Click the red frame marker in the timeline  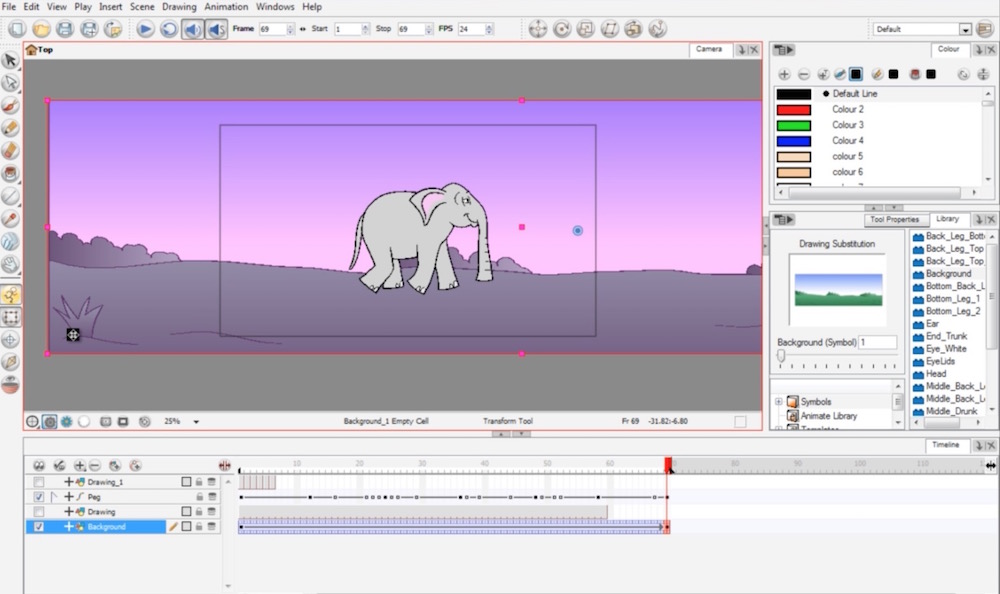(667, 464)
